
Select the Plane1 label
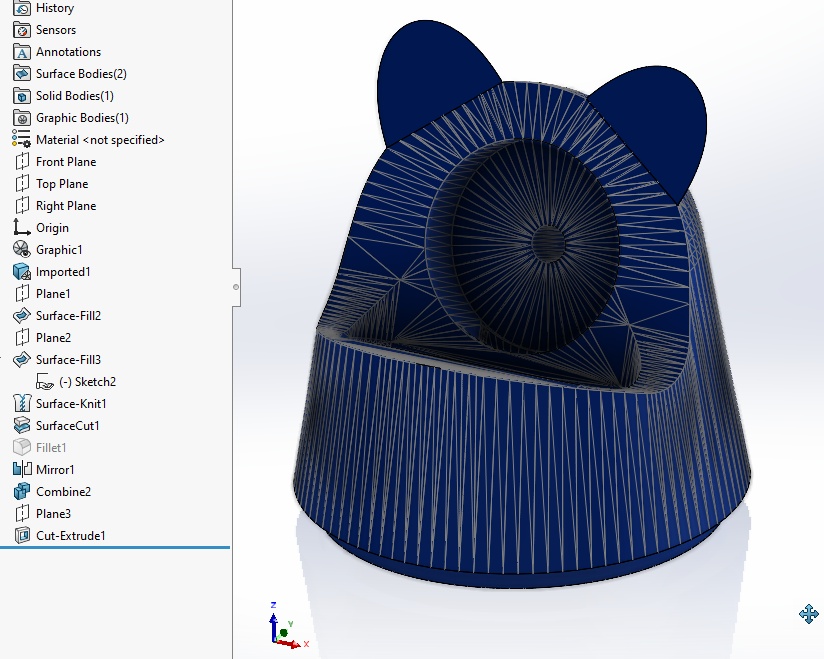coord(53,294)
